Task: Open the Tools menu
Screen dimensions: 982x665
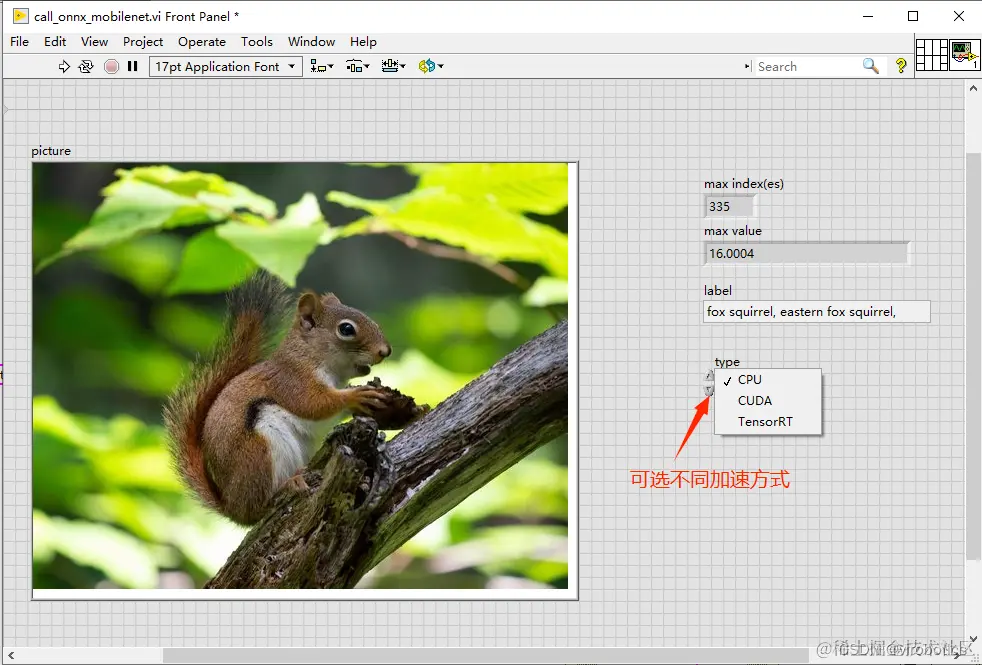Action: tap(257, 41)
